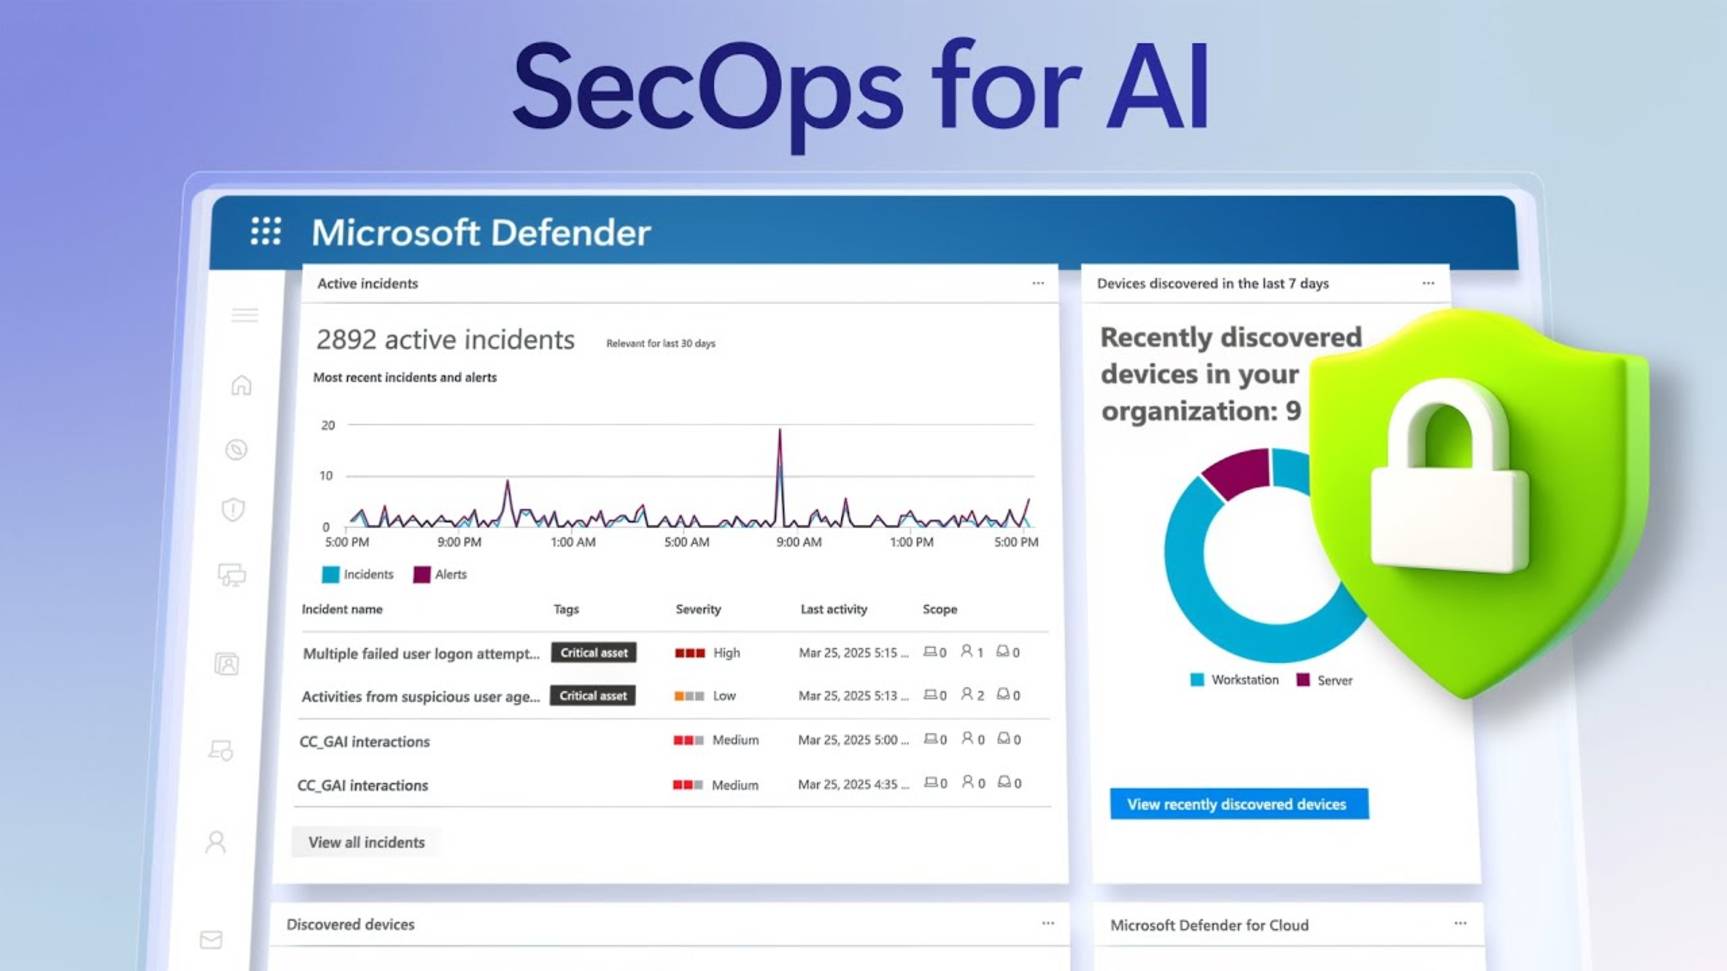Screen dimensions: 1727x971
Task: Open Microsoft Defender for Cloud more options
Action: pyautogui.click(x=1460, y=923)
